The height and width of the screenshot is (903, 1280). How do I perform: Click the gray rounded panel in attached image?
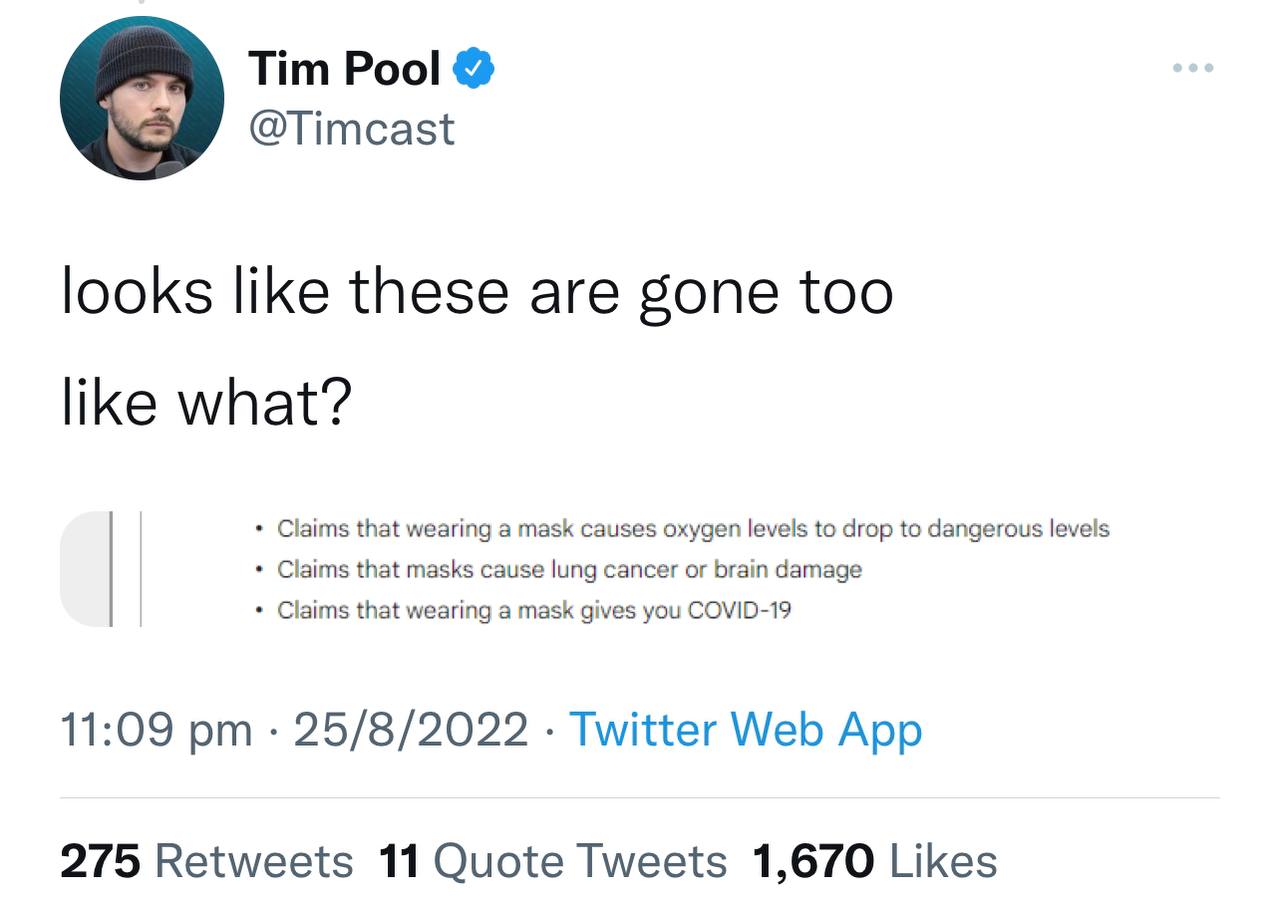[x=84, y=569]
